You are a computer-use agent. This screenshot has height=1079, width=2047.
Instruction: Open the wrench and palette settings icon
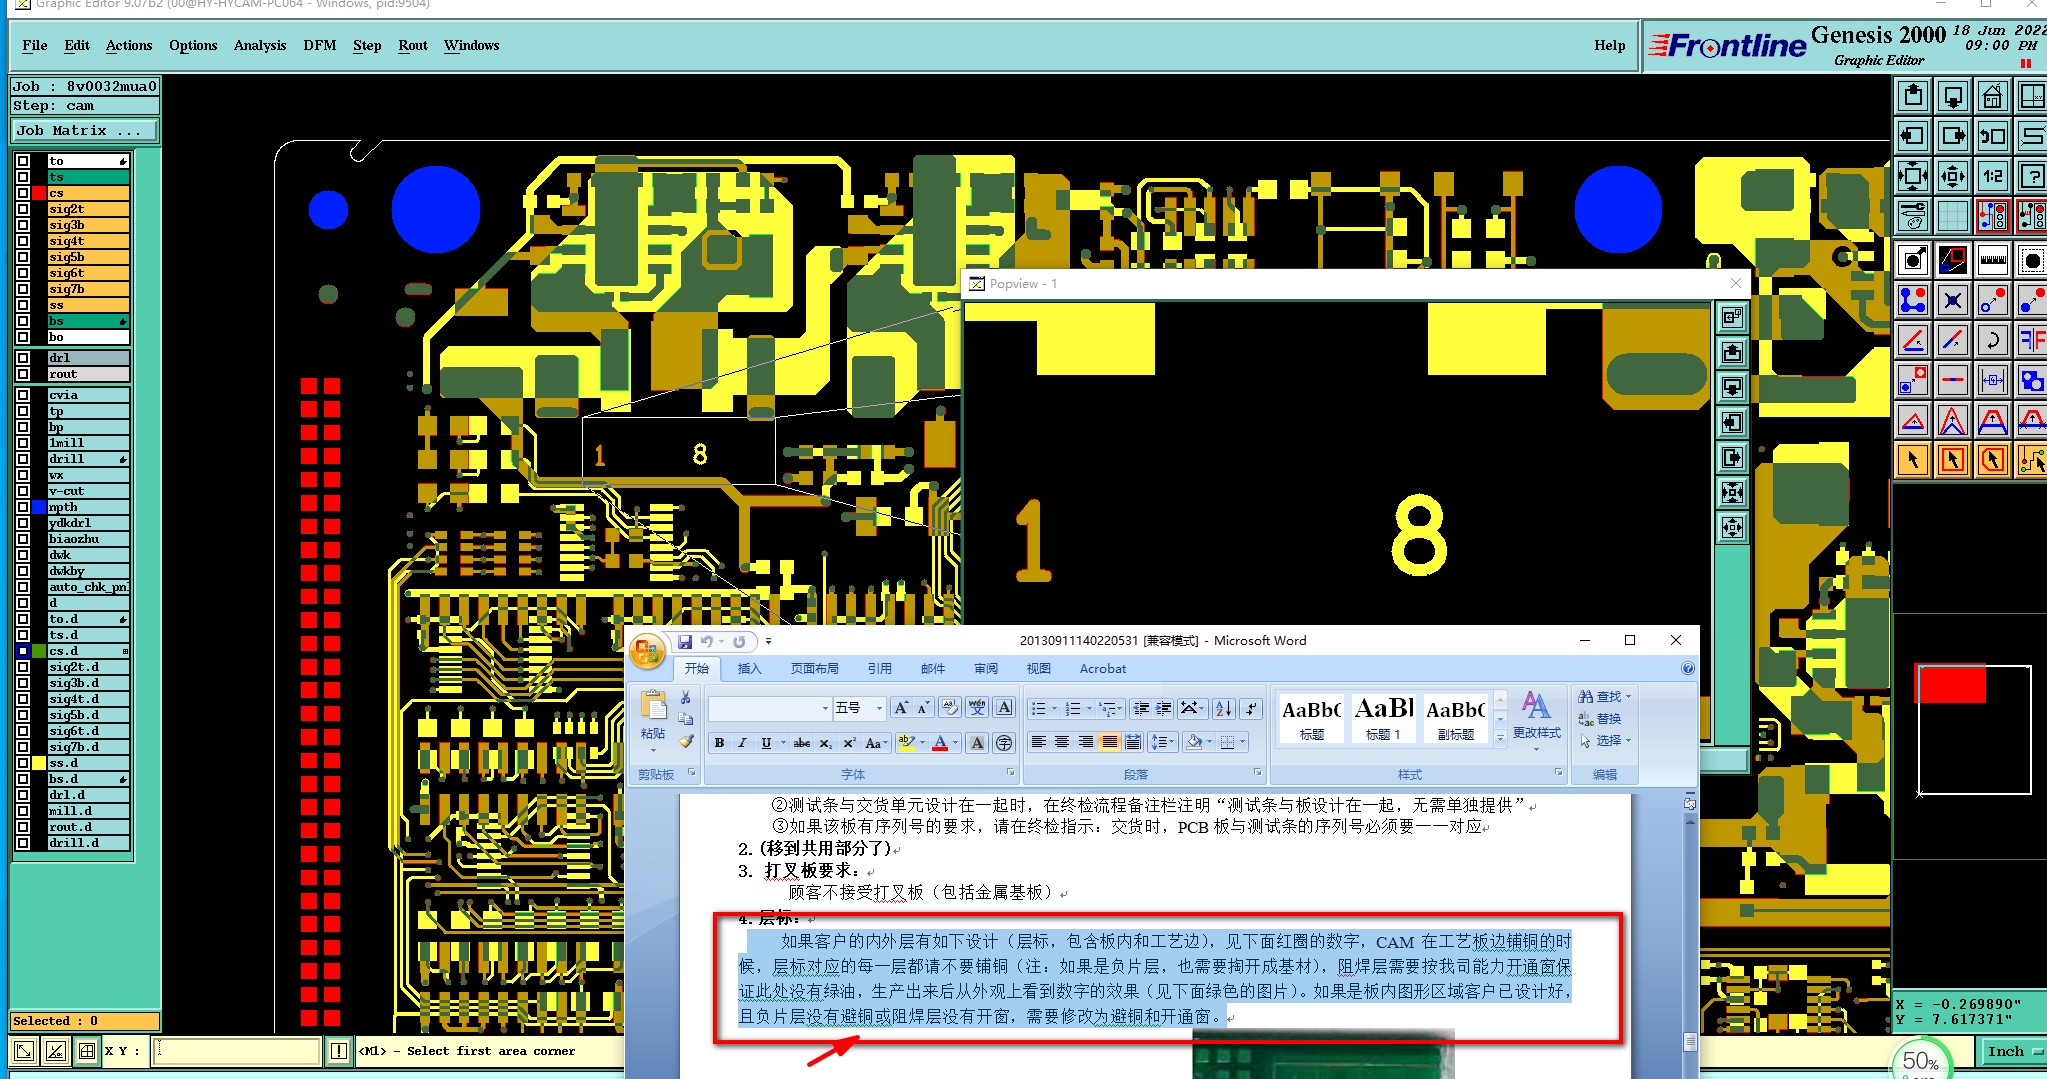click(x=1912, y=215)
